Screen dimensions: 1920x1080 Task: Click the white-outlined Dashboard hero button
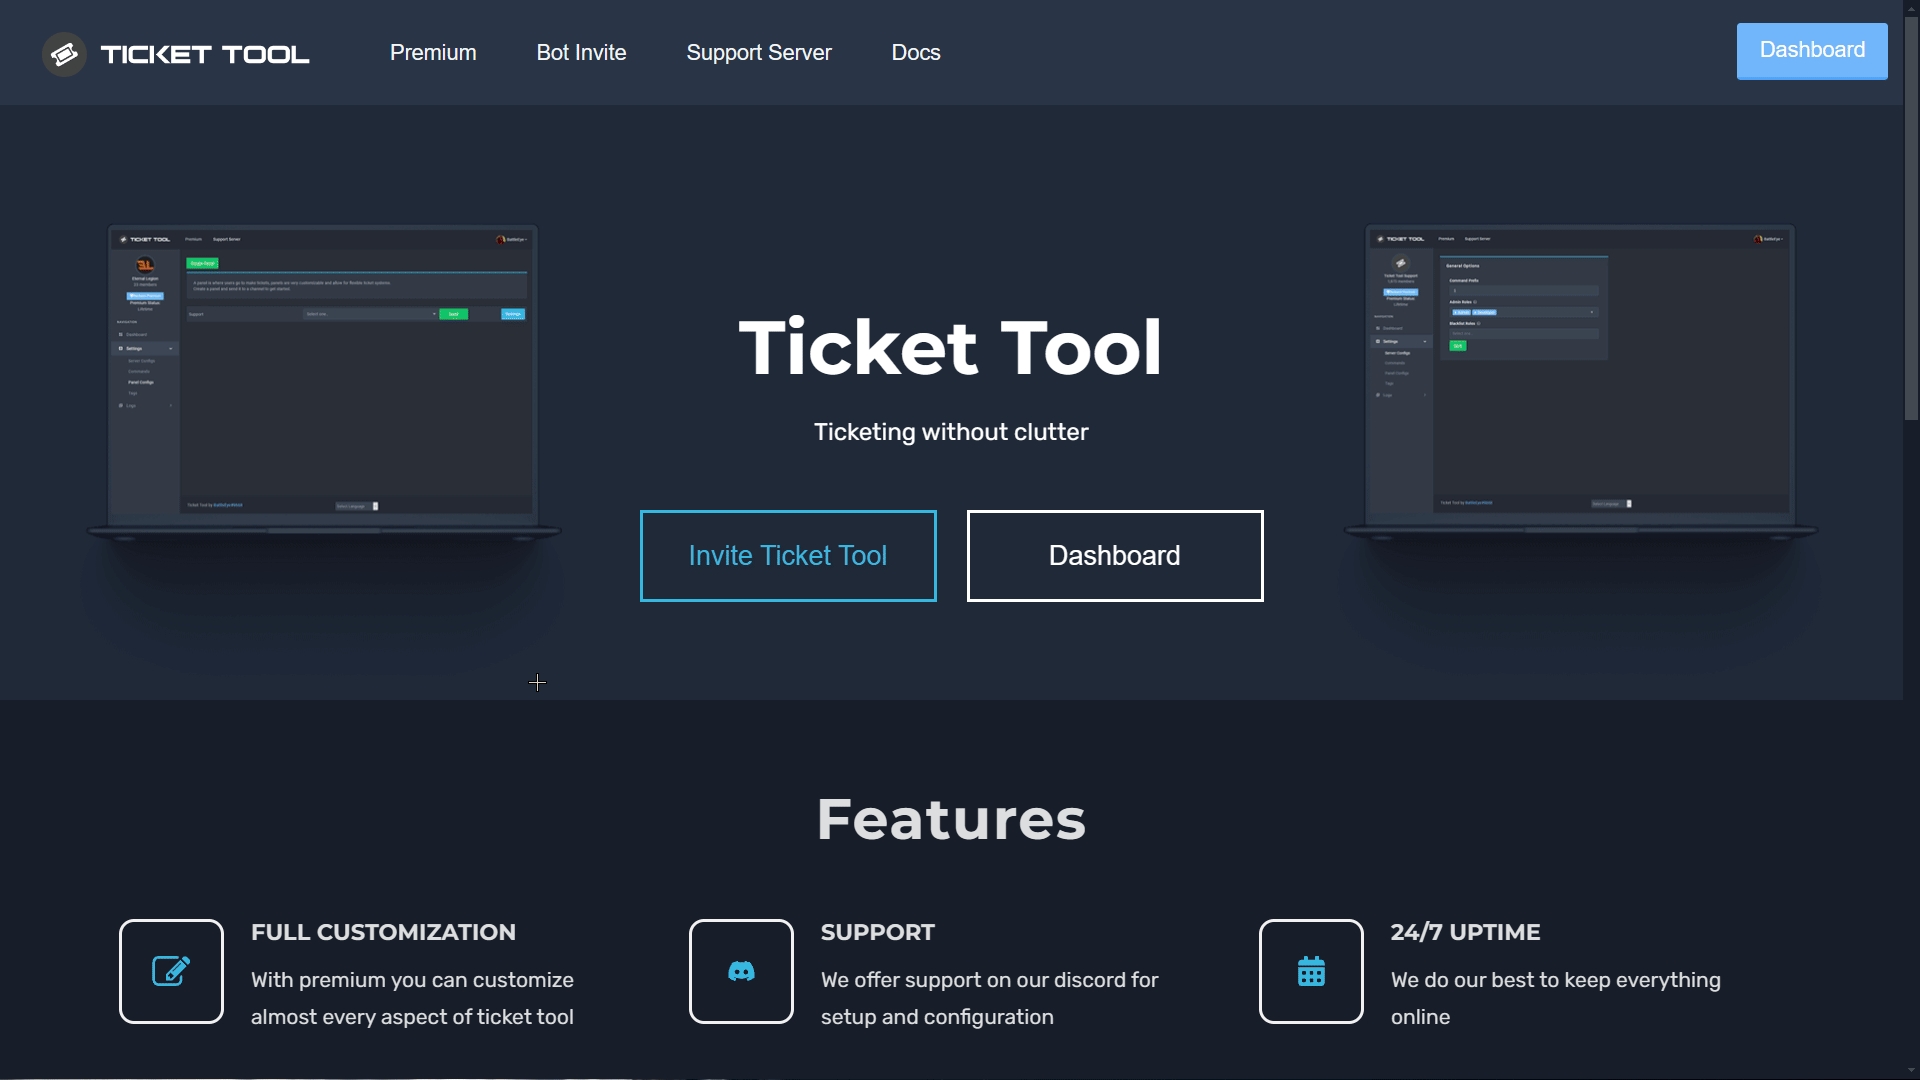point(1115,556)
